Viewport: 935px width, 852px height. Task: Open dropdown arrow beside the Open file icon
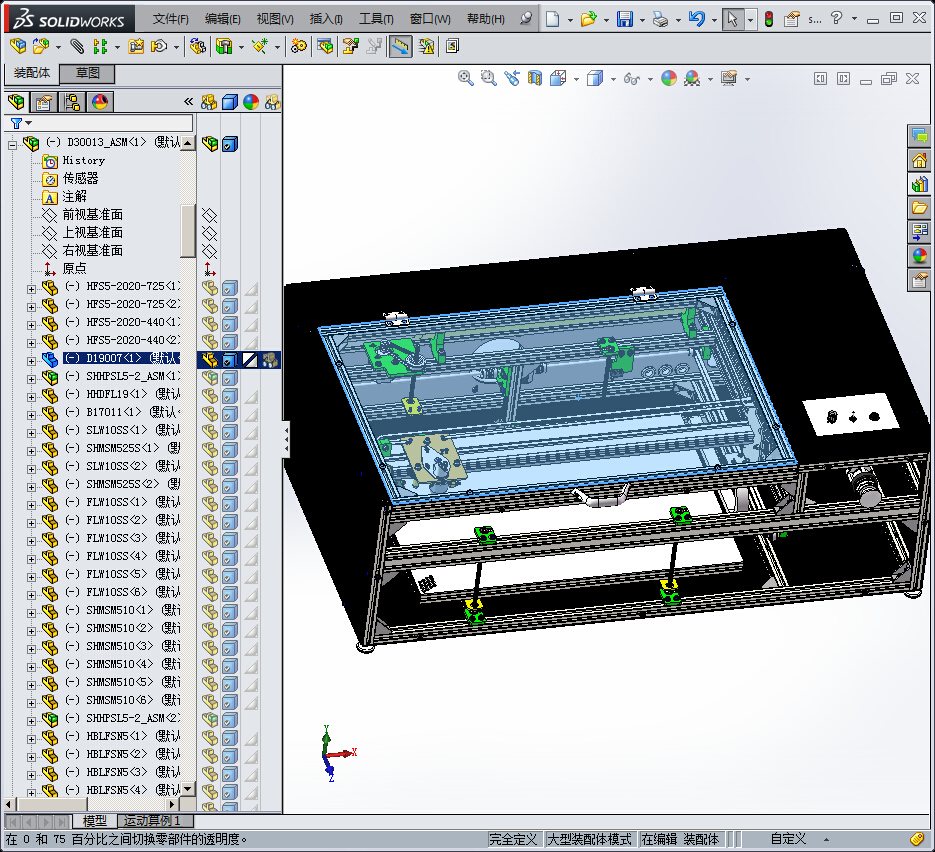click(606, 20)
